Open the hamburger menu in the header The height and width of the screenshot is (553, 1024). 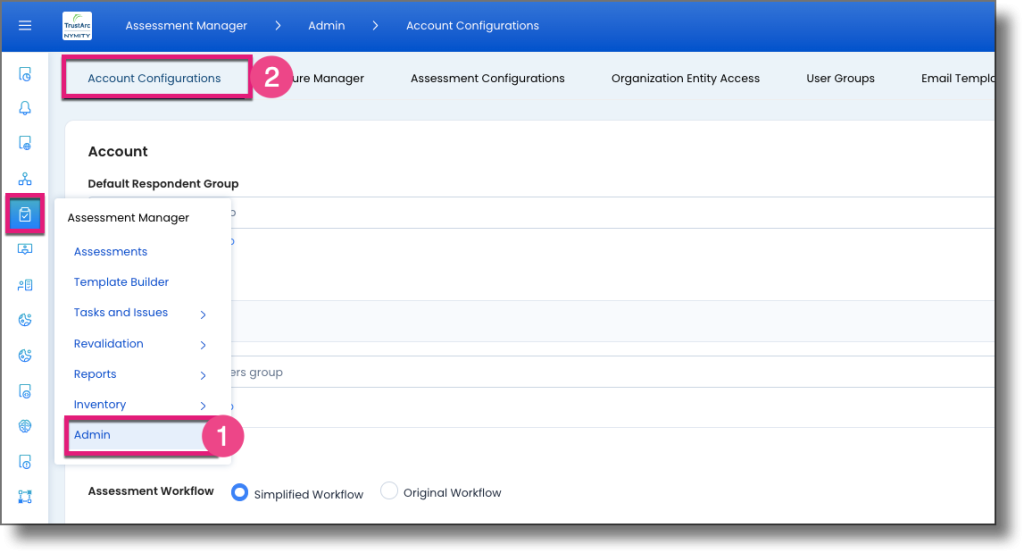click(x=25, y=25)
